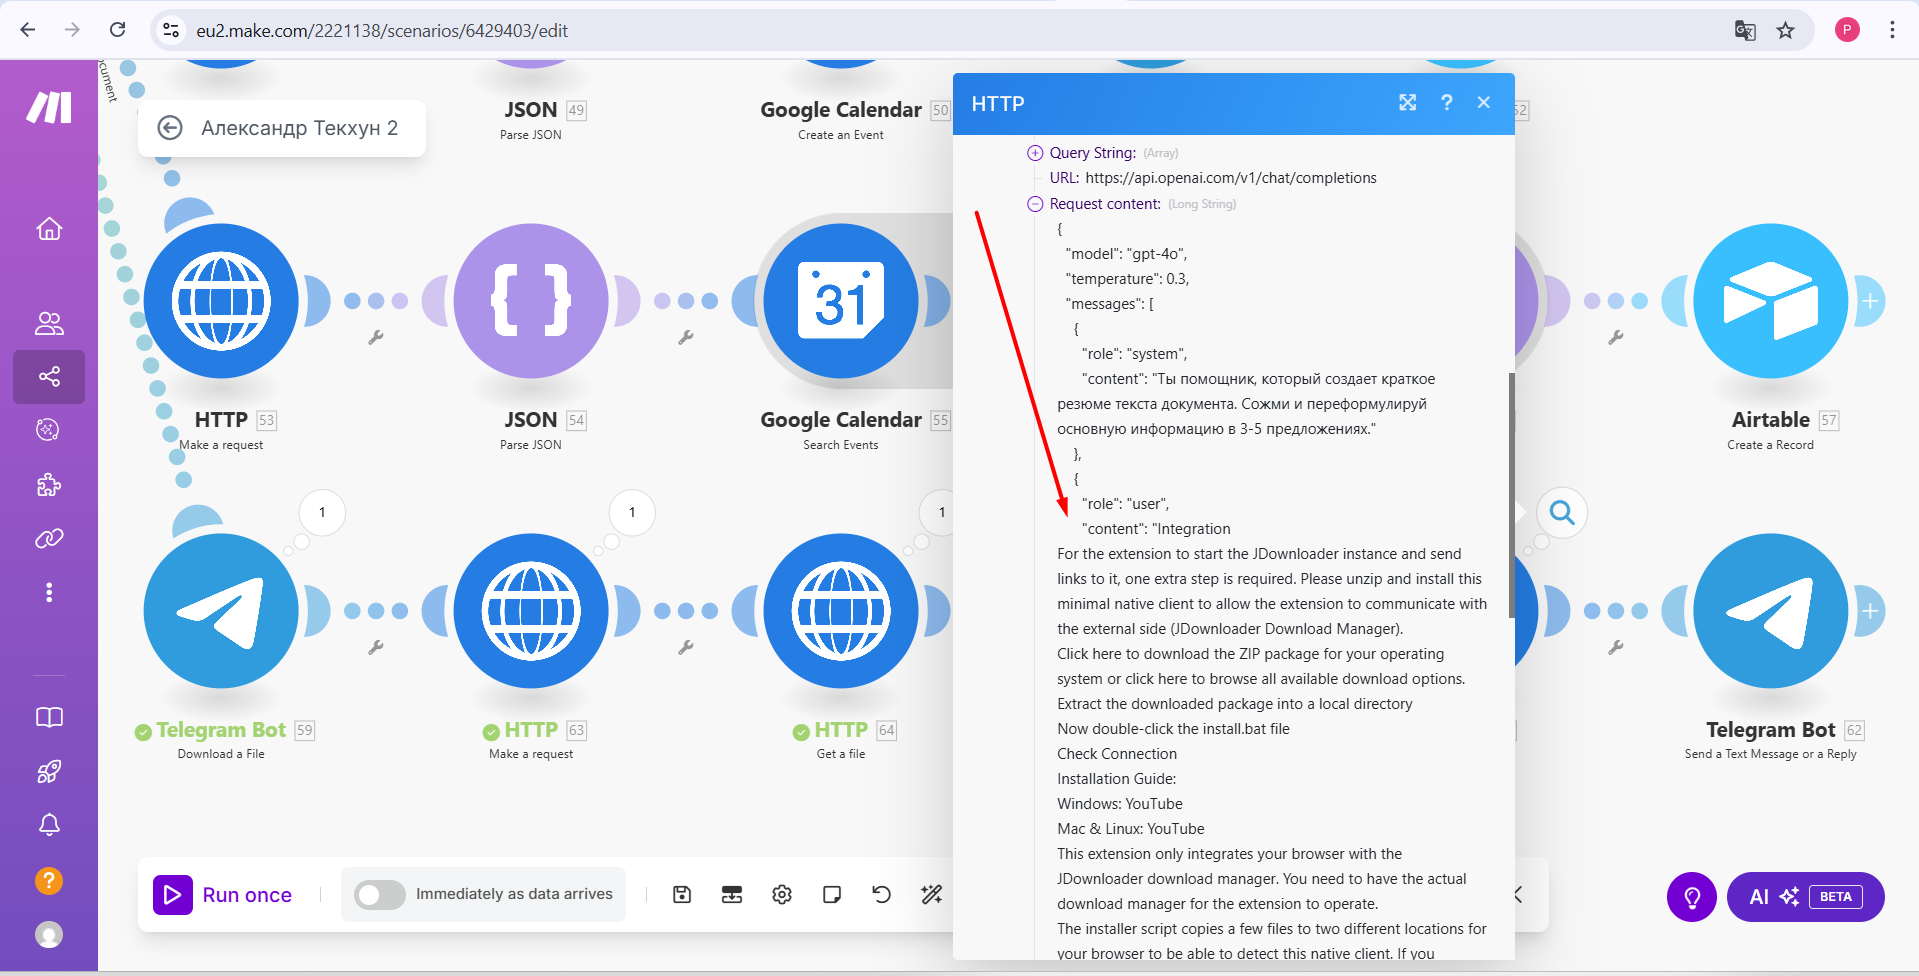Open operation bubble 1 above Telegram Bot 59
Screen dimensions: 1919x976
tap(322, 513)
